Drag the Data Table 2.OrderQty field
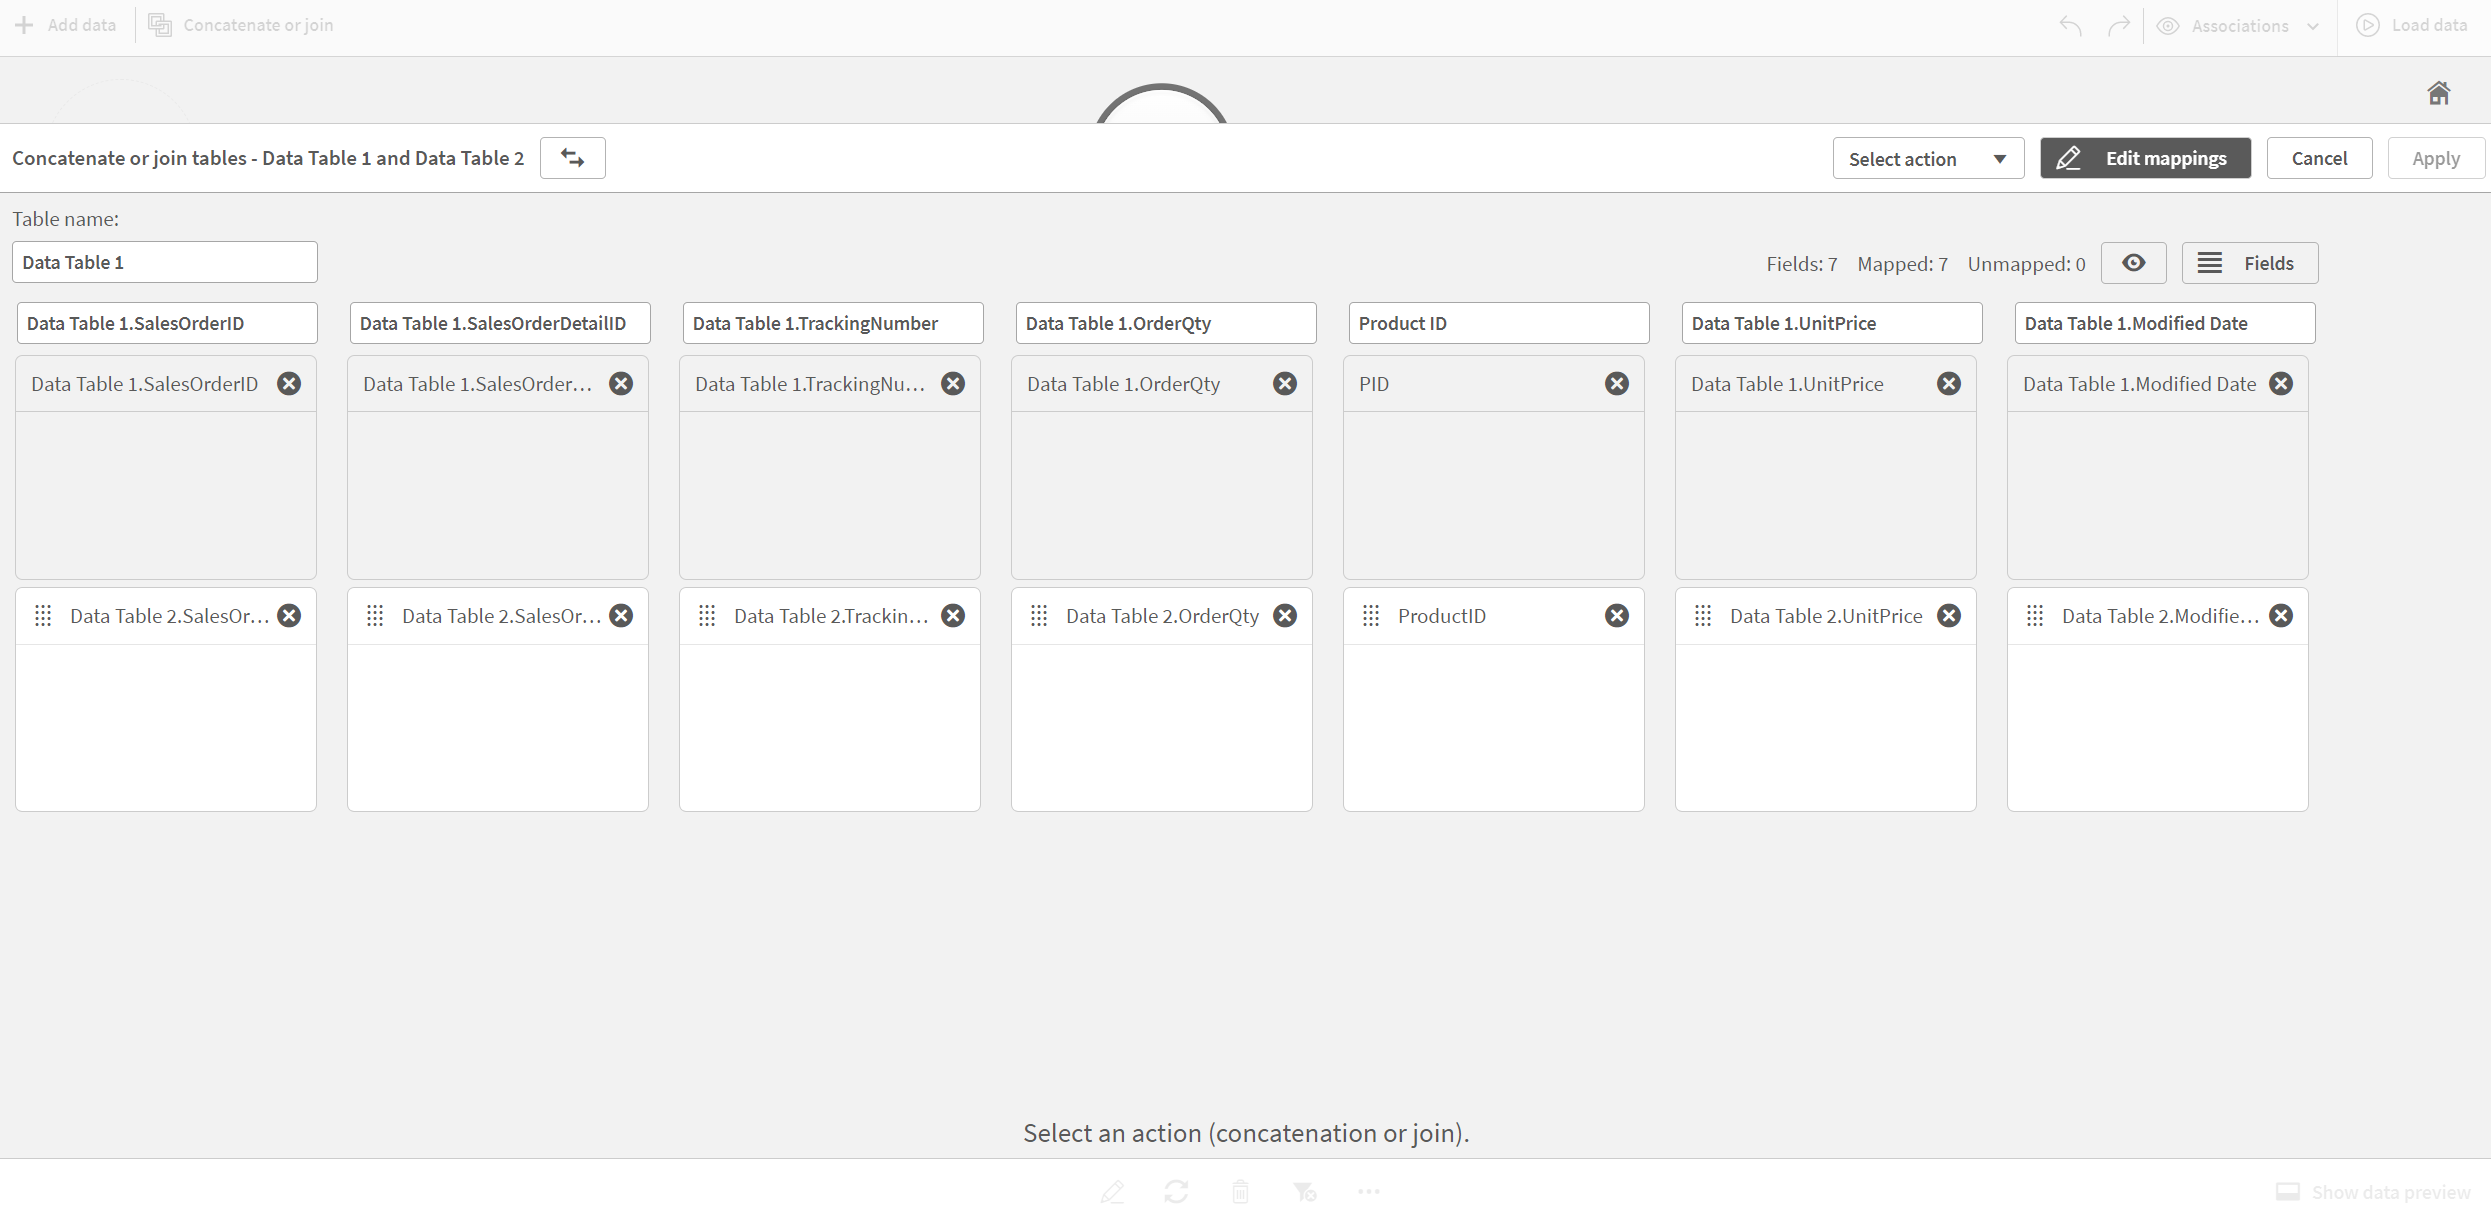Image resolution: width=2491 pixels, height=1225 pixels. [x=1036, y=616]
